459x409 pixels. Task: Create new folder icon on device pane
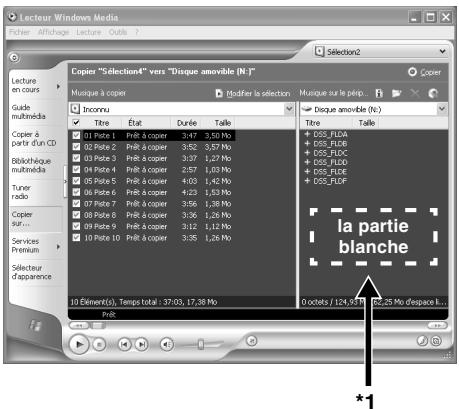(x=396, y=93)
